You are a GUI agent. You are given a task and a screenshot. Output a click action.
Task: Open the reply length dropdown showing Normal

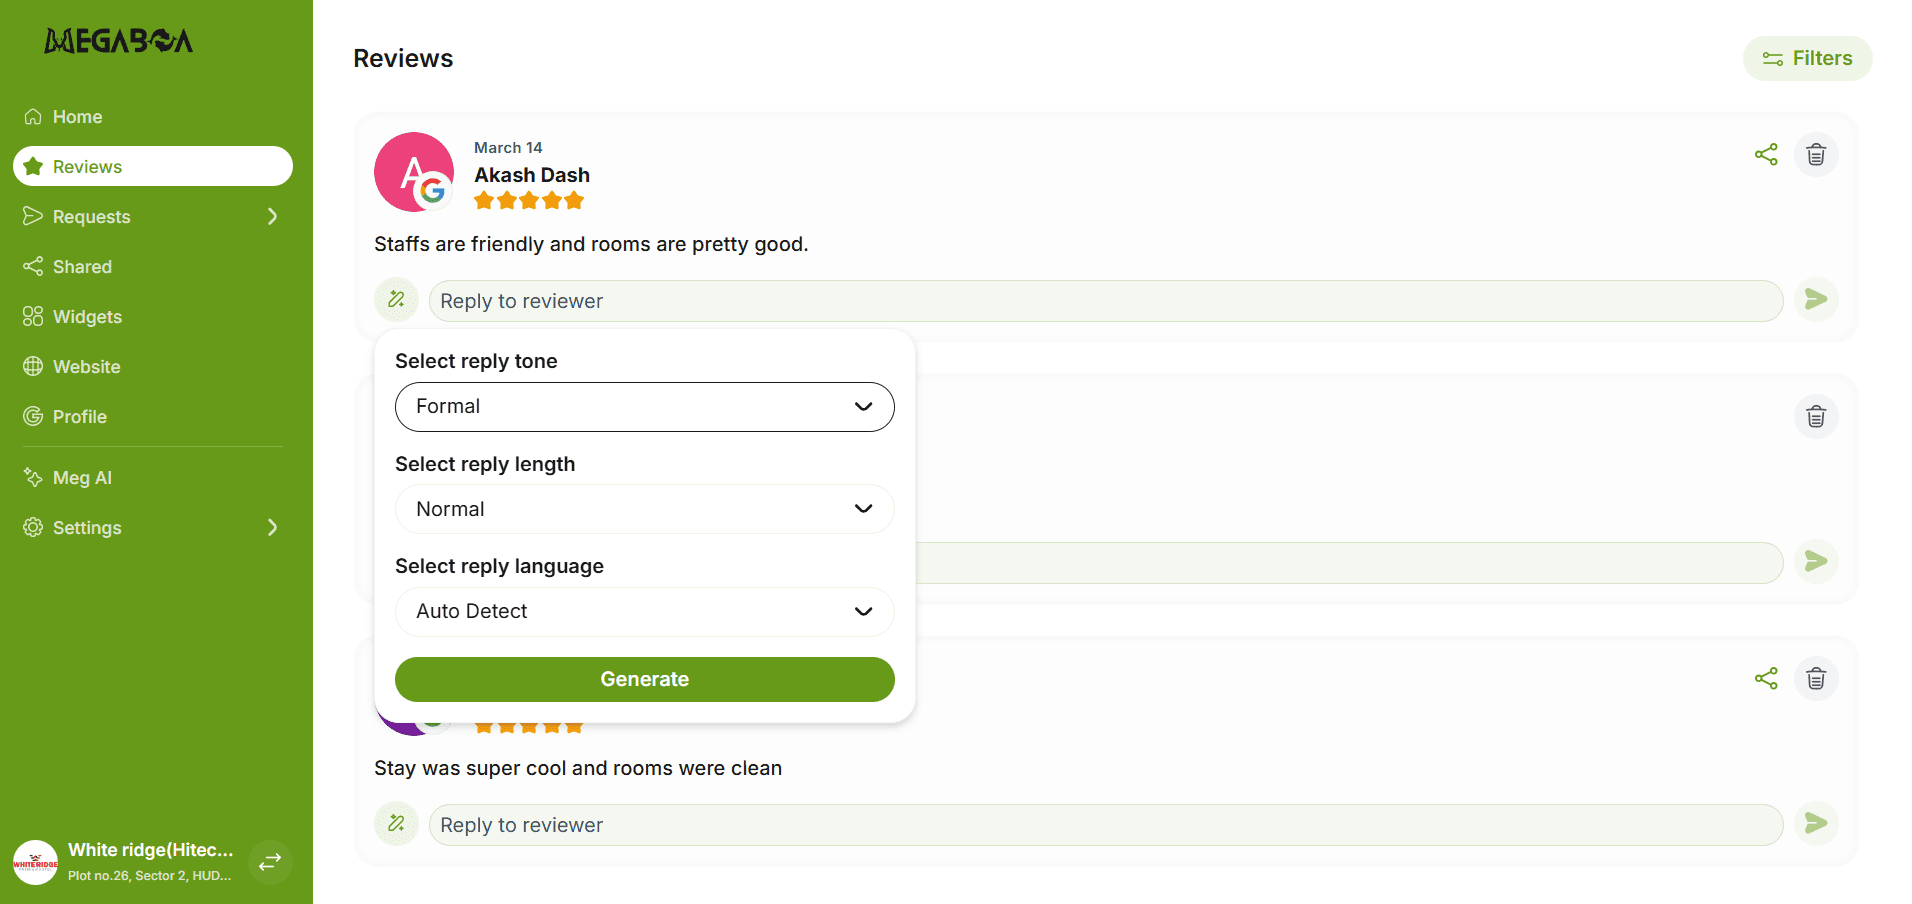click(644, 509)
